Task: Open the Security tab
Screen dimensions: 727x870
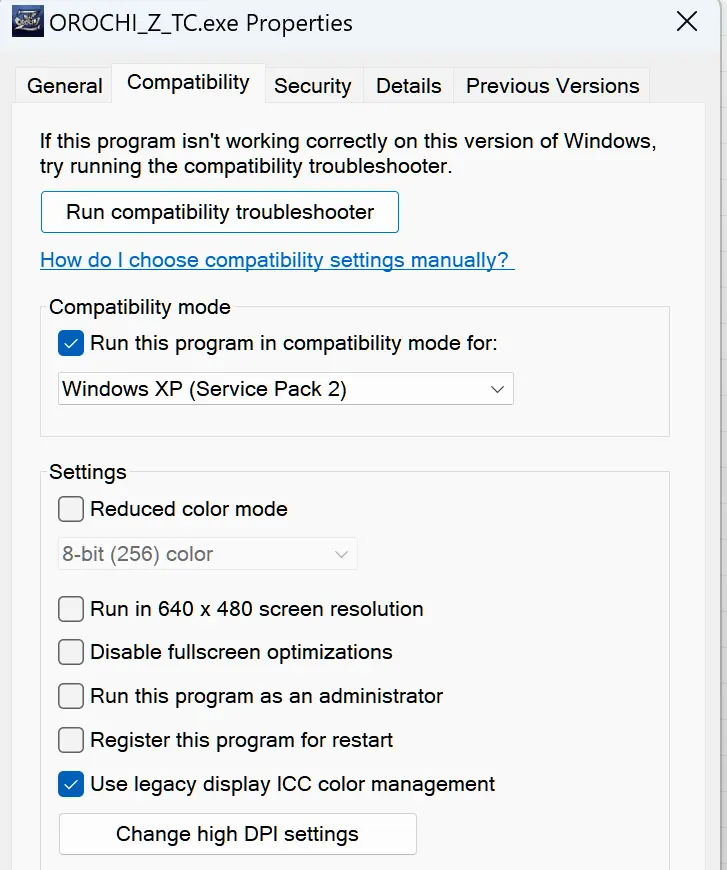Action: [x=312, y=86]
